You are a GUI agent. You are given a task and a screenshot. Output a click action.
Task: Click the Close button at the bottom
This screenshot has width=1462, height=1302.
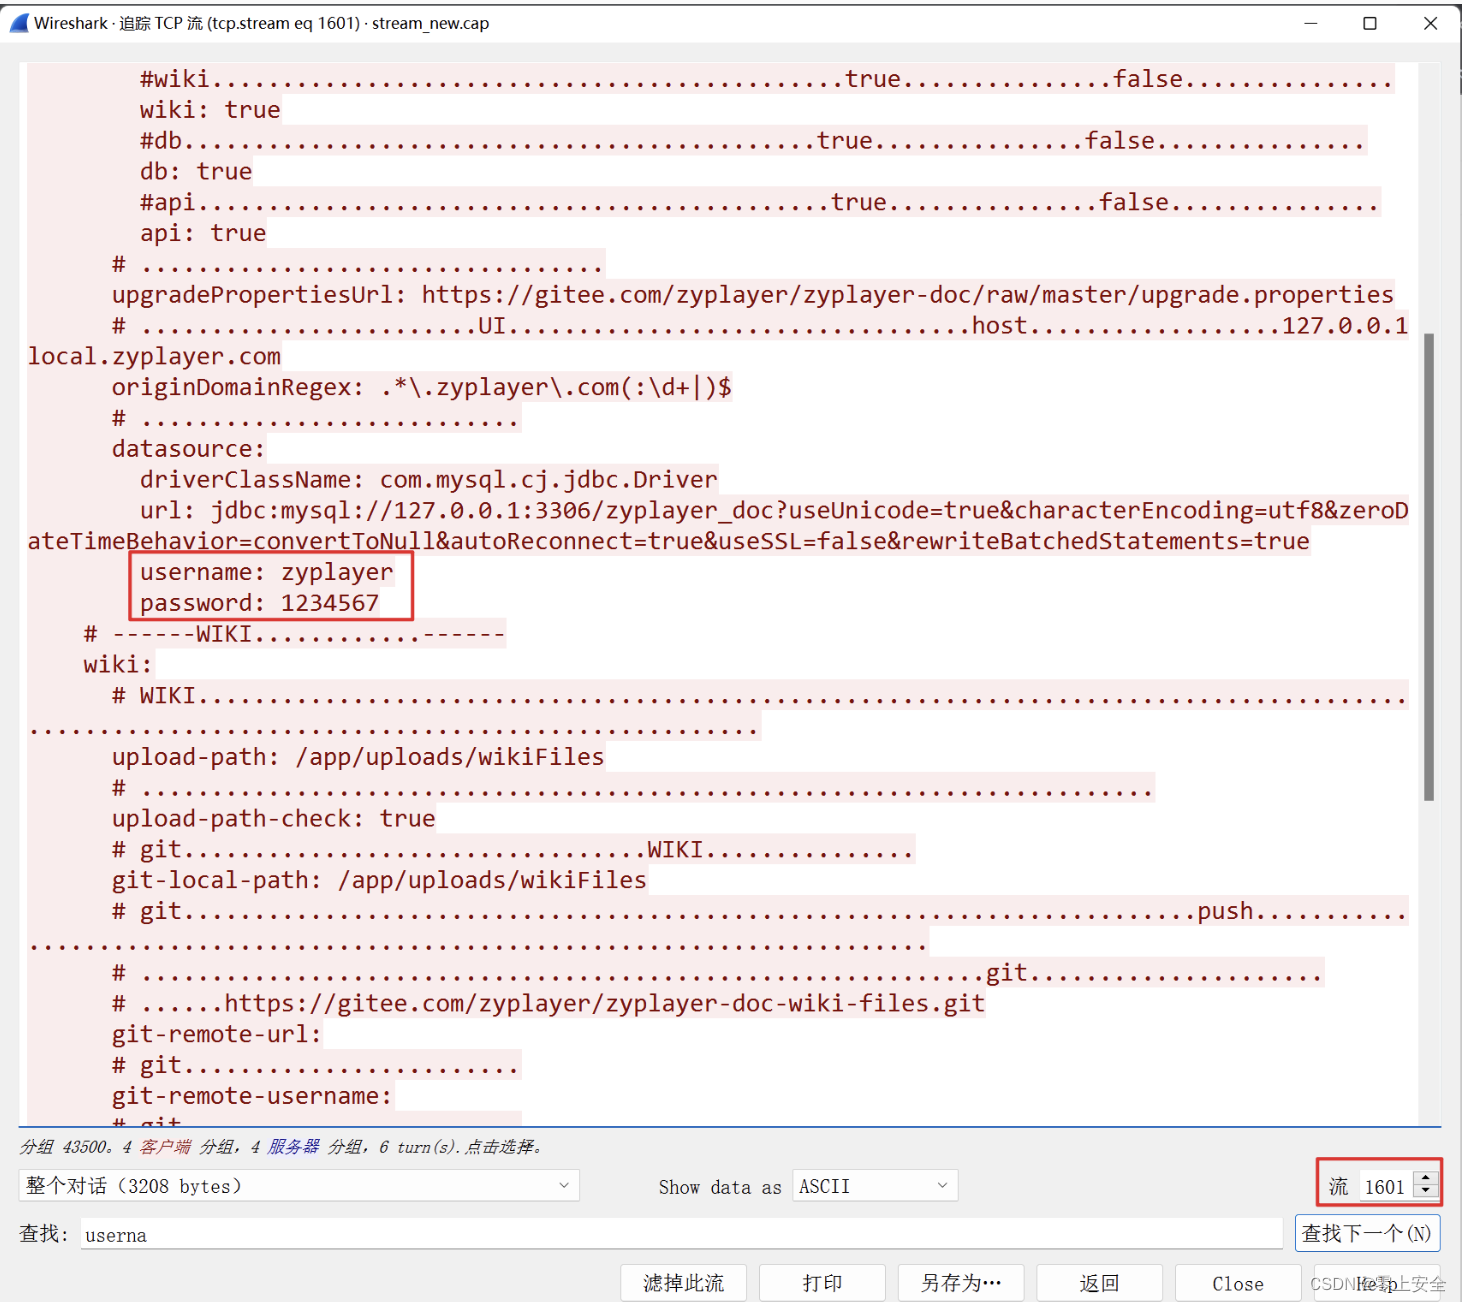tap(1238, 1283)
